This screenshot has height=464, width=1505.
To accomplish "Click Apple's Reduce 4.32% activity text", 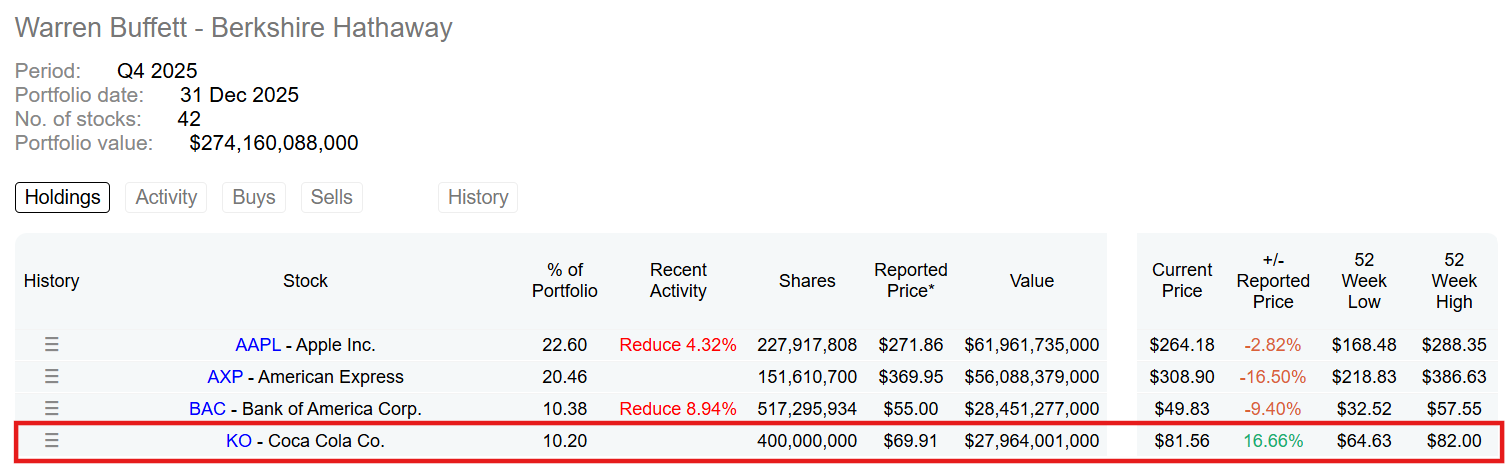I will click(678, 345).
